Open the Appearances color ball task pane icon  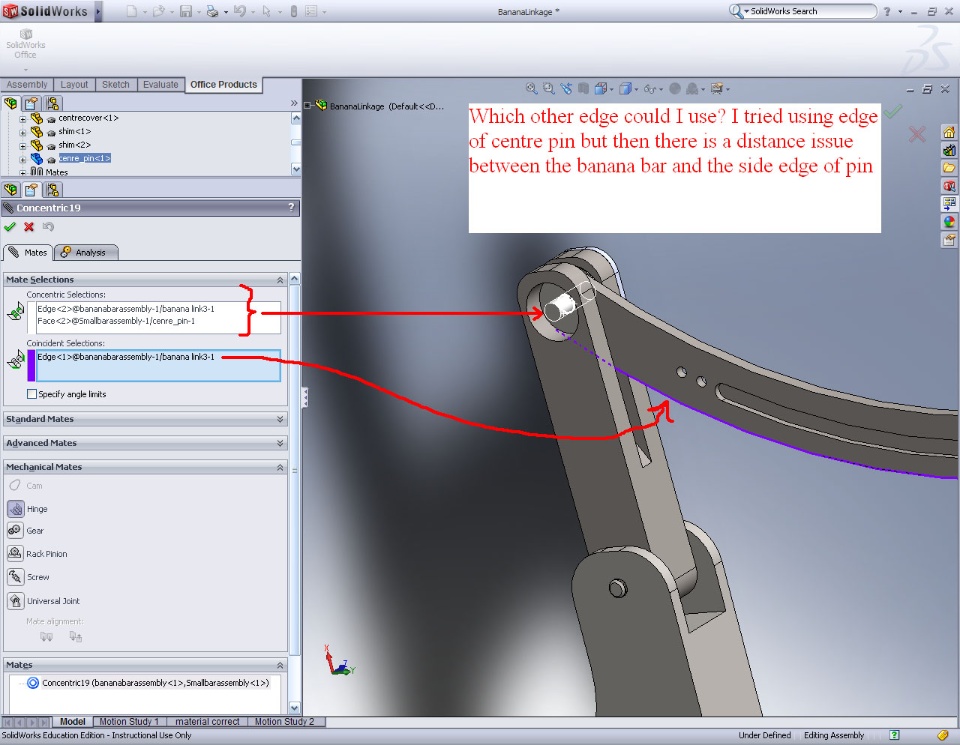(x=948, y=222)
